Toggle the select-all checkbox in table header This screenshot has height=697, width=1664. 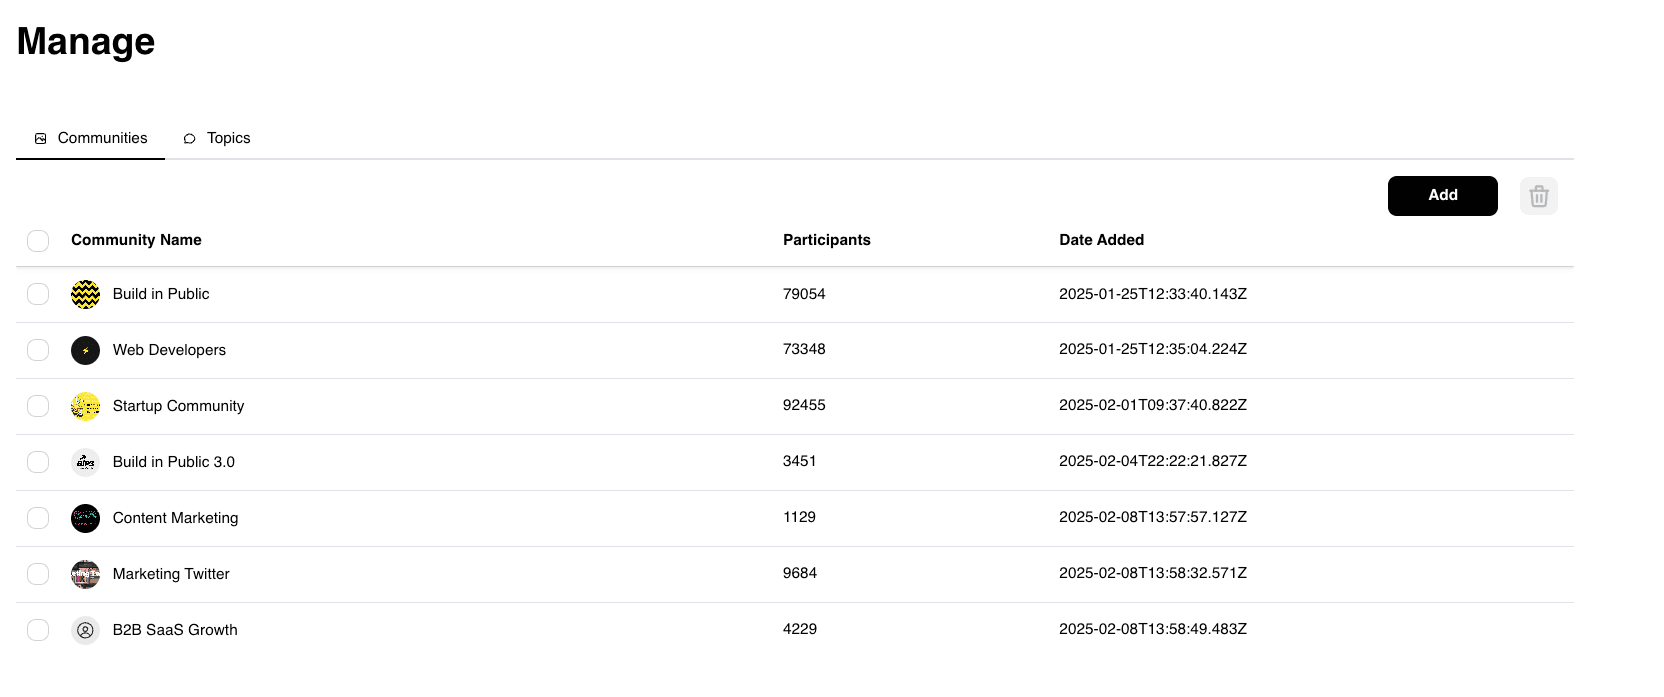[x=38, y=241]
